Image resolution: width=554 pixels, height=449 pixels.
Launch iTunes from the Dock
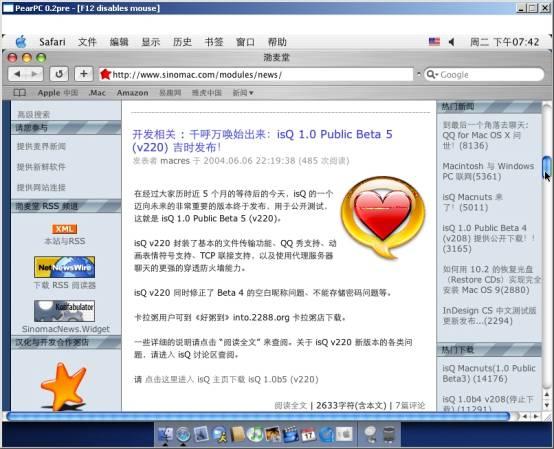[255, 434]
